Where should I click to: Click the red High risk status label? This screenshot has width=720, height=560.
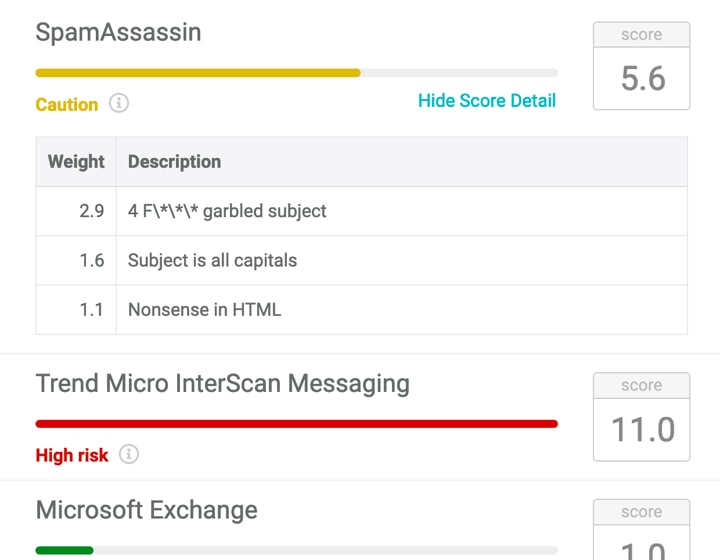[x=71, y=455]
